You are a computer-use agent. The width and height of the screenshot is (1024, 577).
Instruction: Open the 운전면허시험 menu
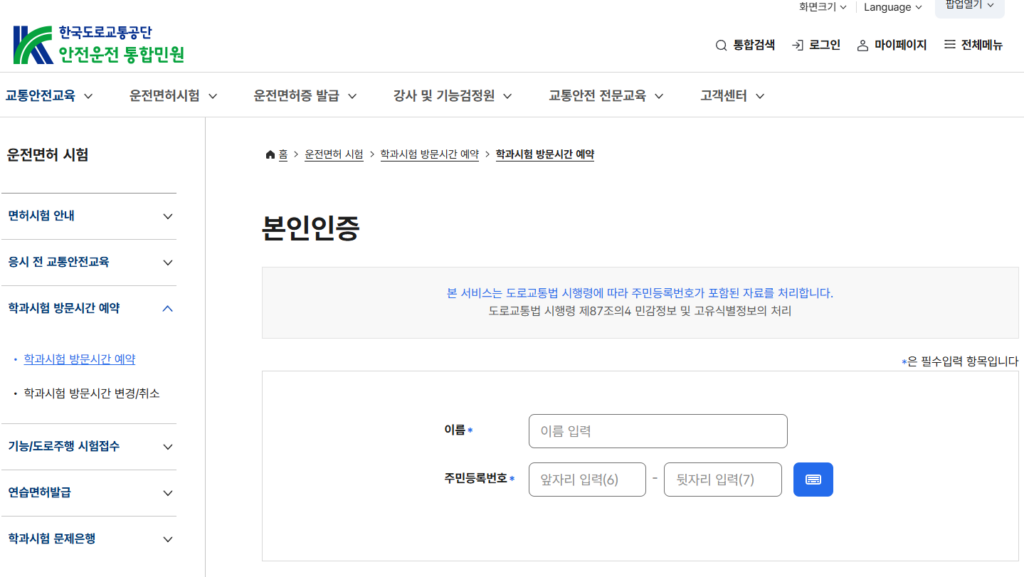(173, 96)
